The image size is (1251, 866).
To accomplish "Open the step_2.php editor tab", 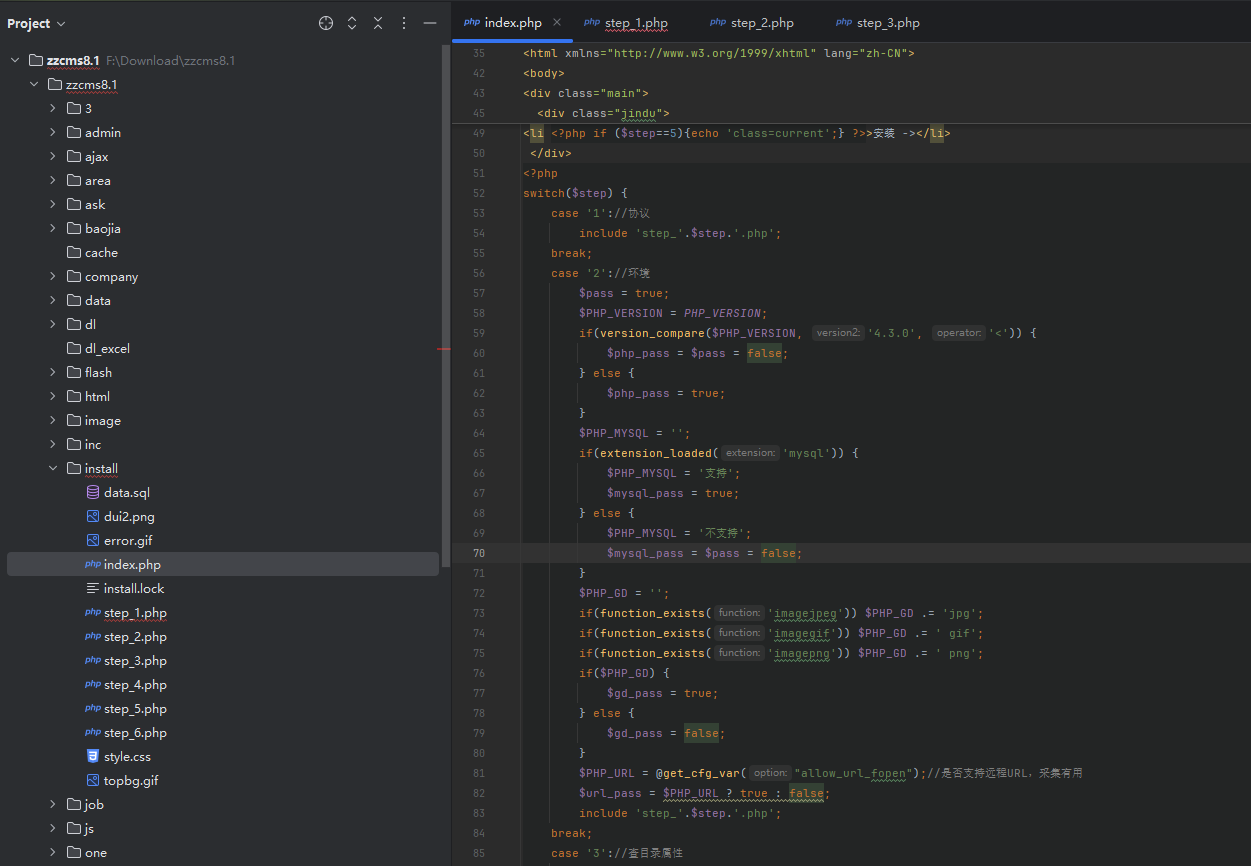I will [x=761, y=23].
